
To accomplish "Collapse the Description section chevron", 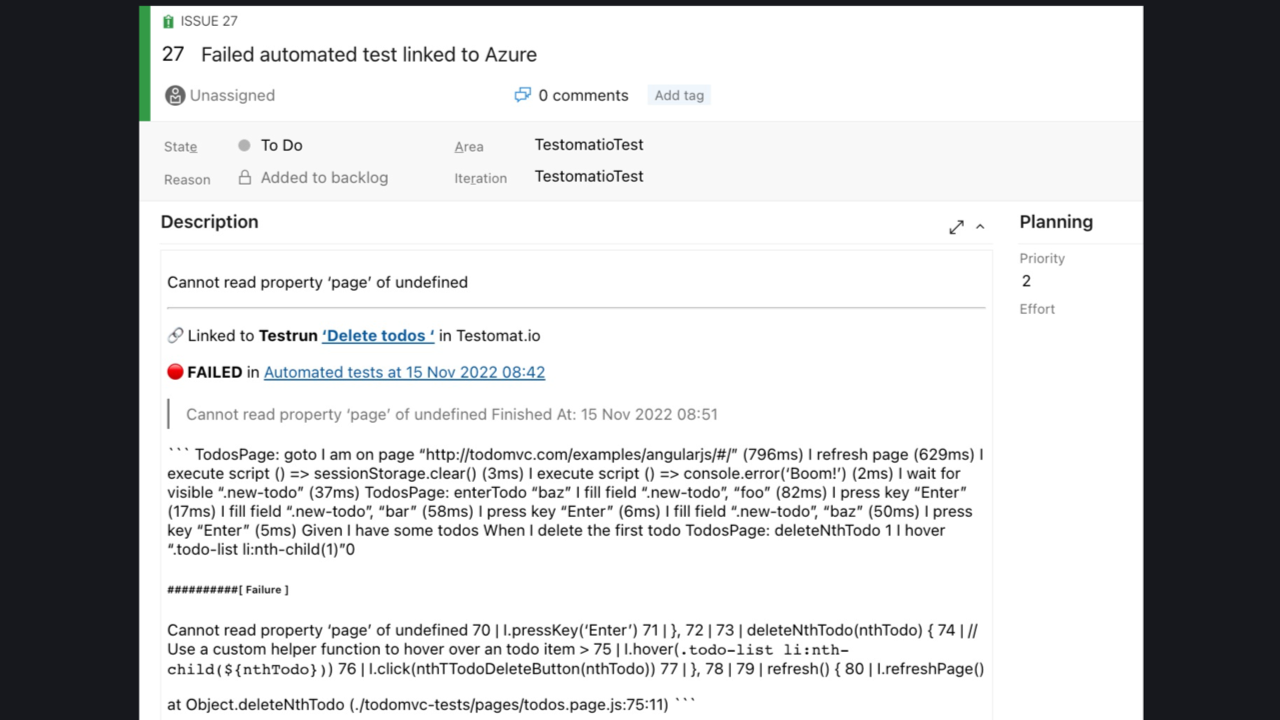I will click(x=980, y=227).
